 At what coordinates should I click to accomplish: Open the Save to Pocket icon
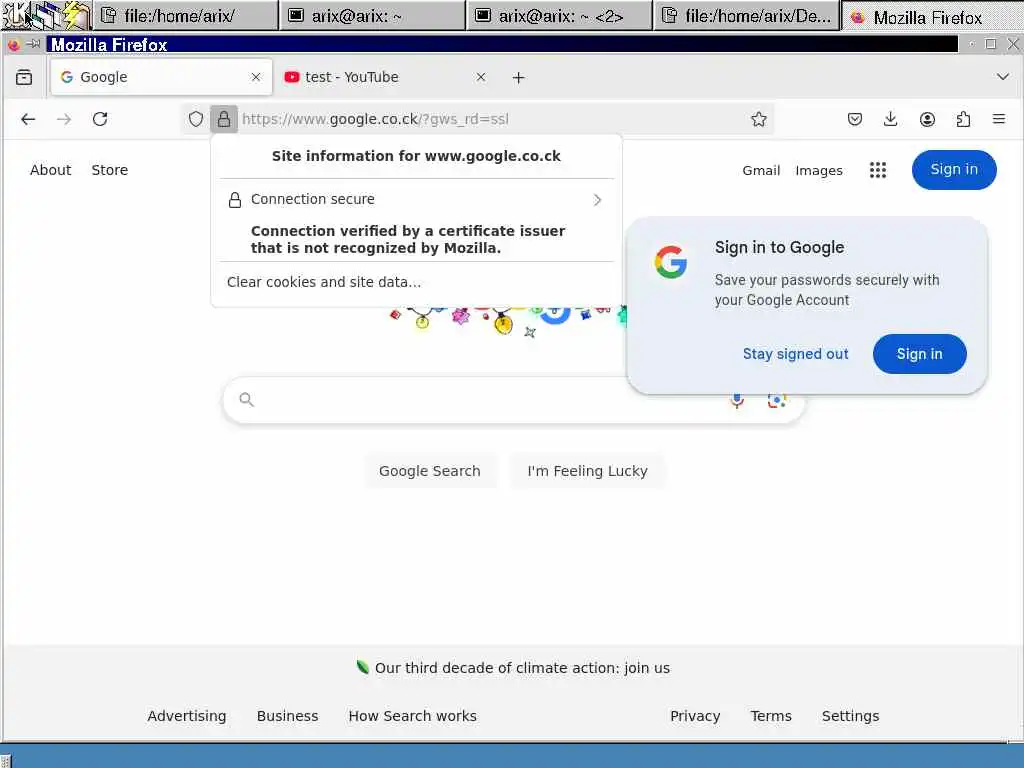(855, 119)
